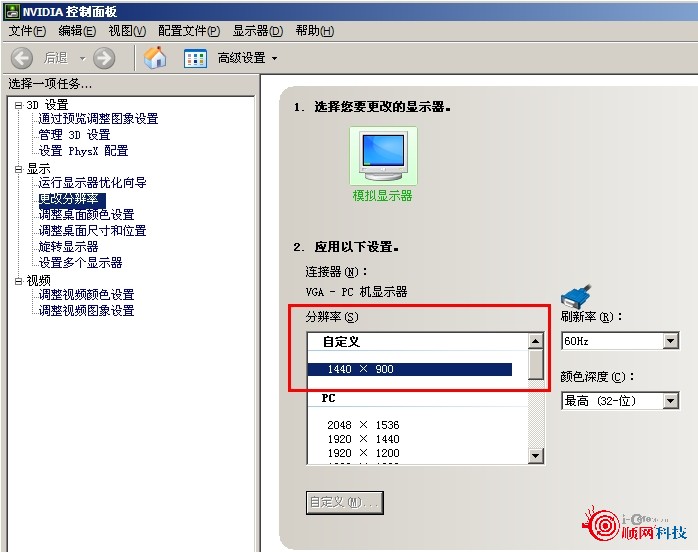Select 调整桌面尺寸和位置 in the tree
Viewport: 698px width, 552px height.
(x=93, y=231)
